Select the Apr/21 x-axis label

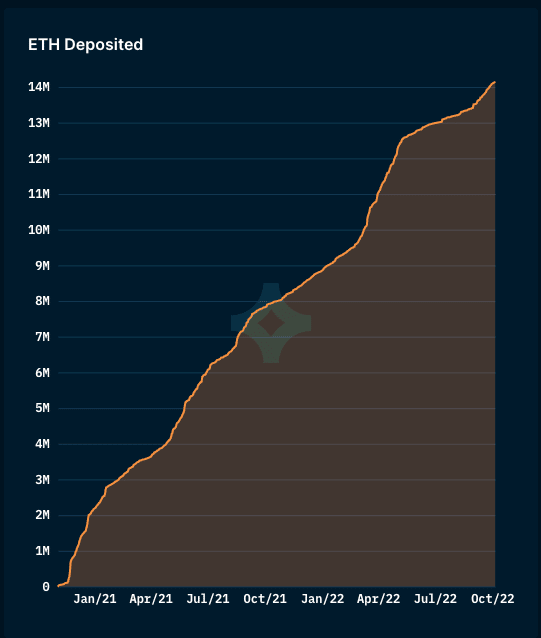pos(151,599)
